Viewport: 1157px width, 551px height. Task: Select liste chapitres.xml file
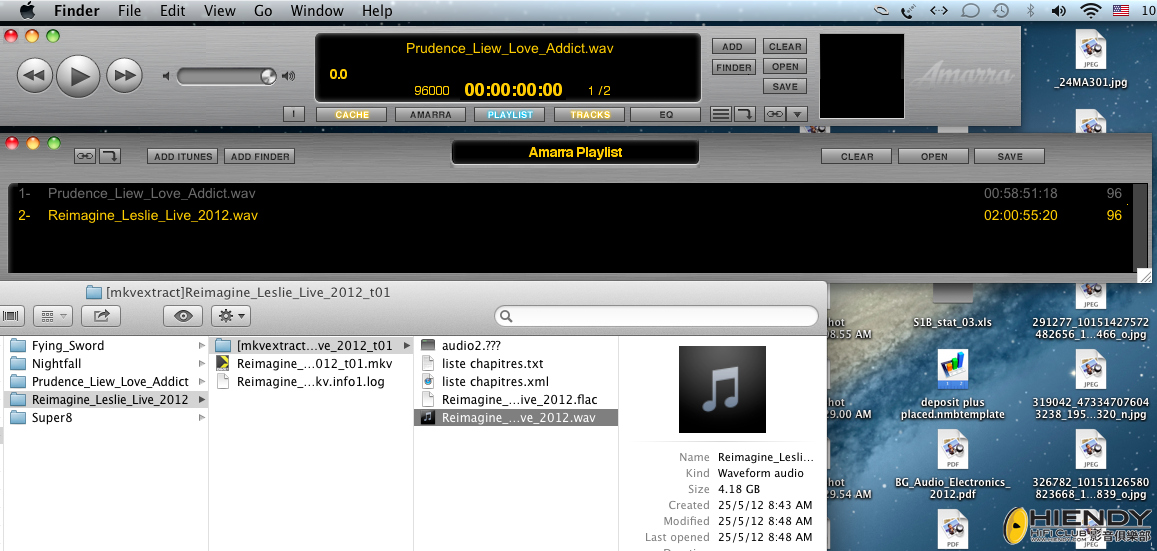click(517, 381)
